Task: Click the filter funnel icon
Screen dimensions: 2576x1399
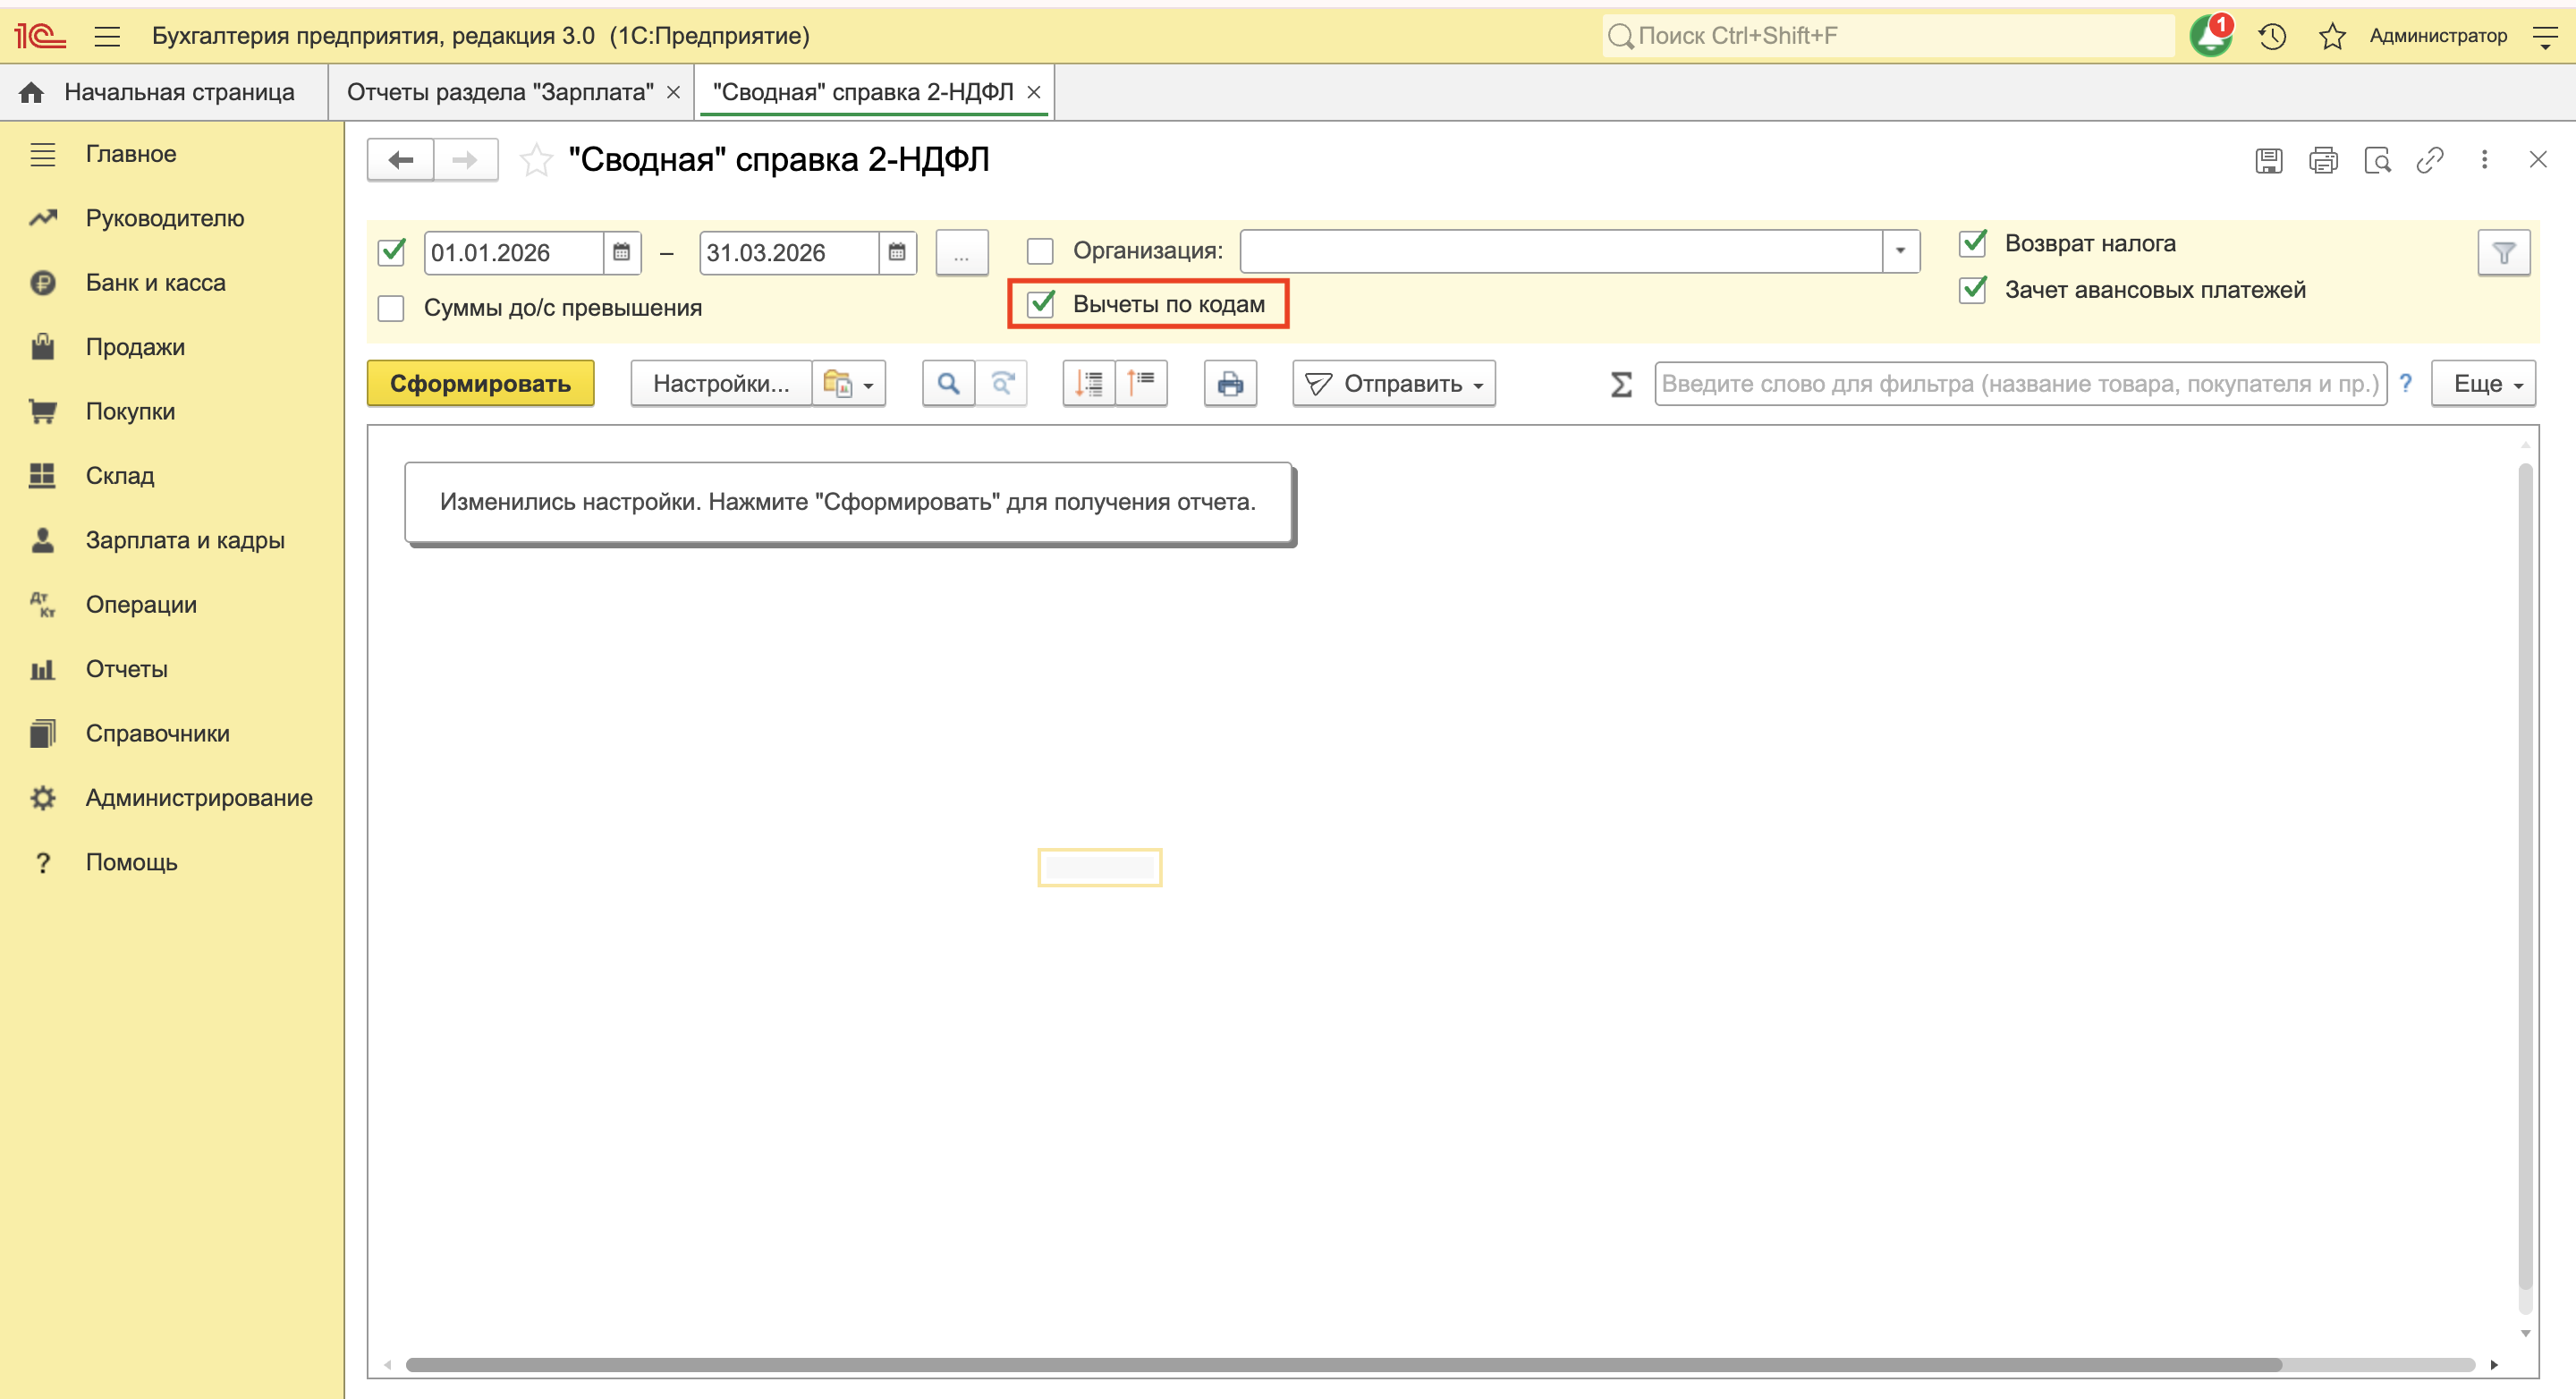Action: tap(2503, 253)
